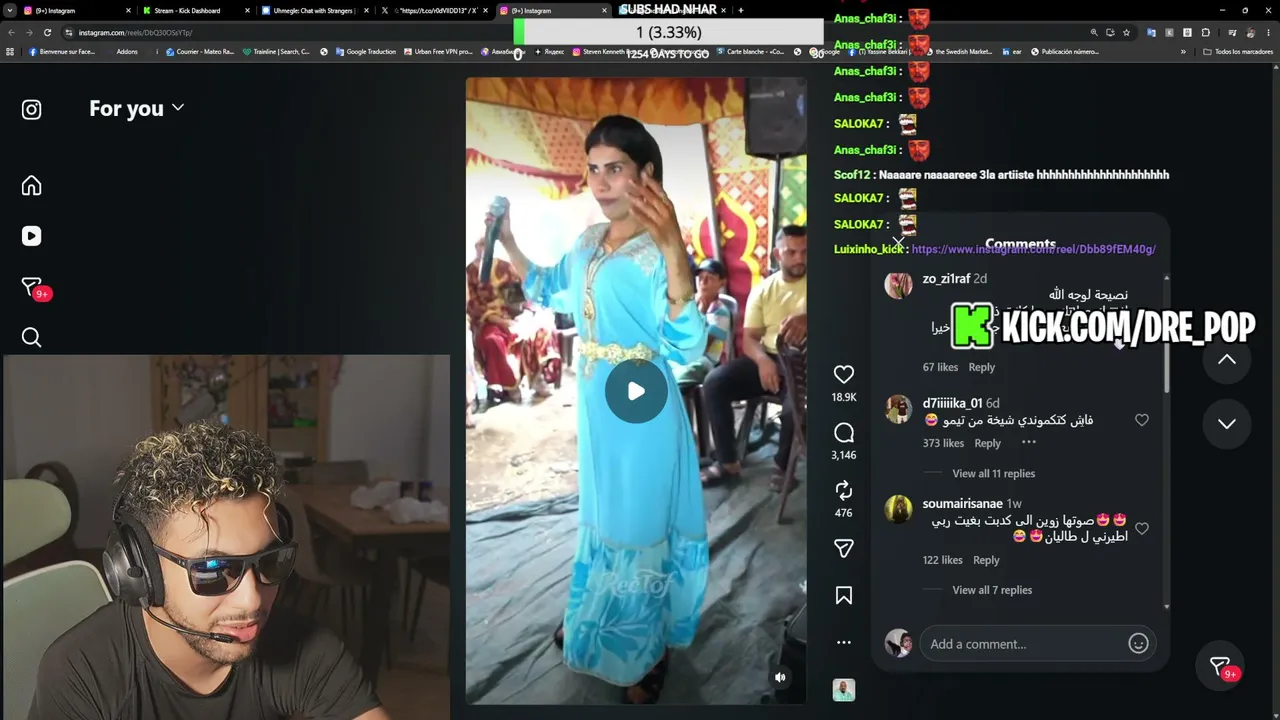Open the apps grid icon in the bookmarks bar
The image size is (1280, 720).
click(10, 52)
